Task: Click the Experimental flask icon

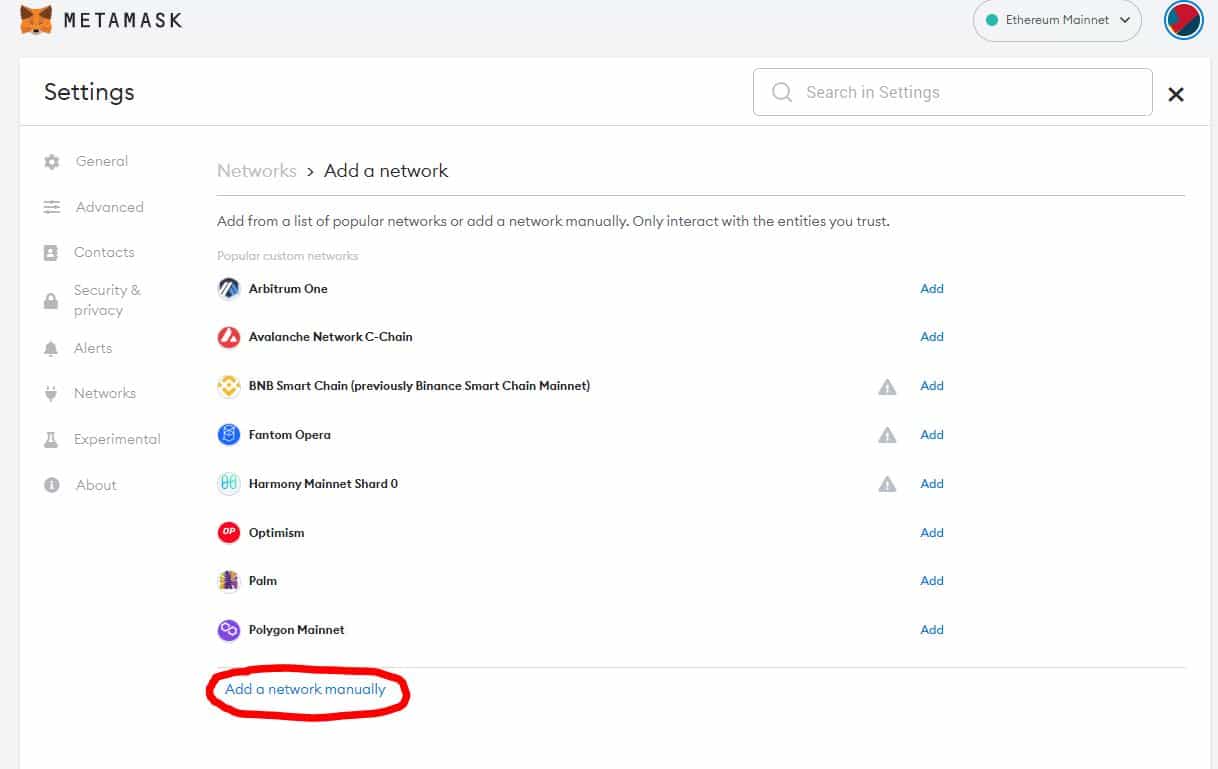Action: [x=51, y=440]
